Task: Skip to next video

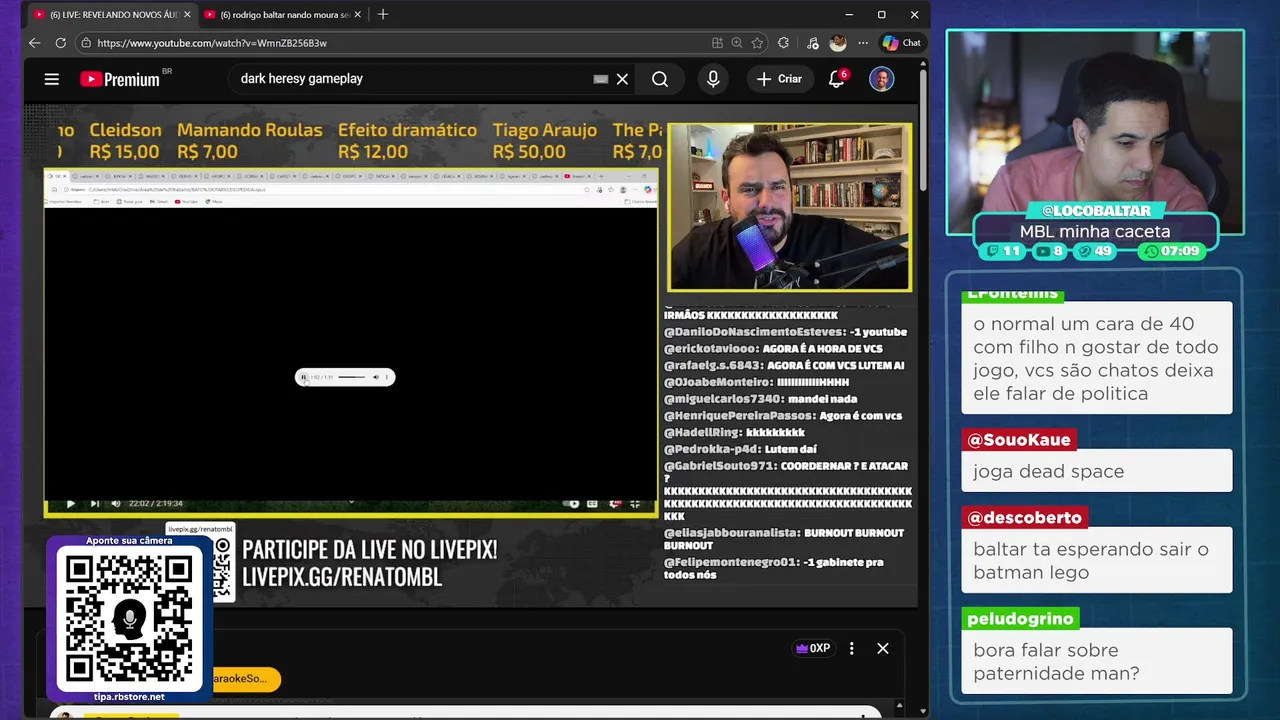Action: pyautogui.click(x=94, y=503)
